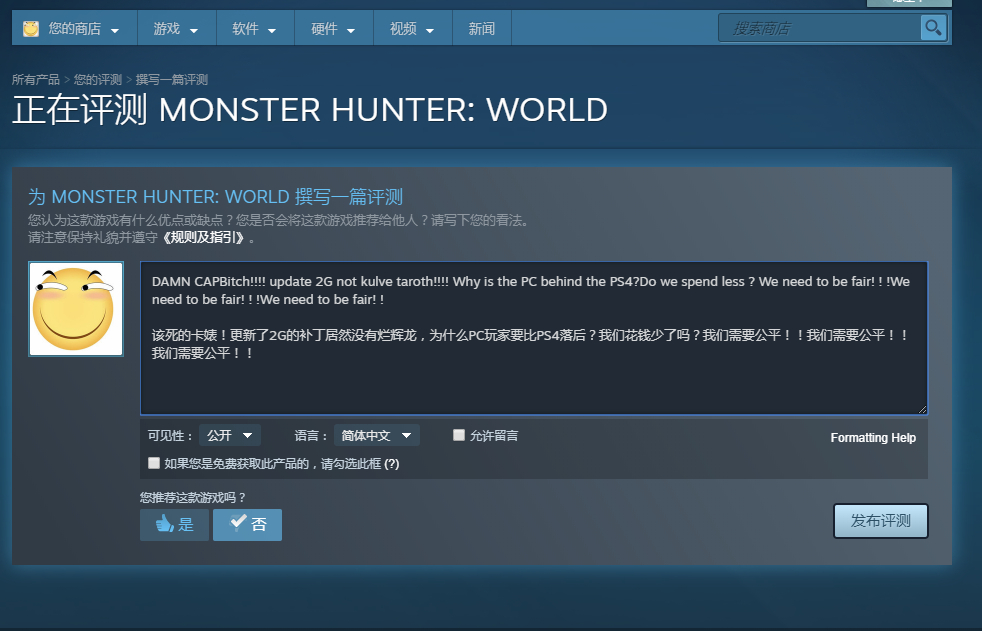Expand the 您的商店 menu
Screen dimensions: 982x631
(75, 29)
